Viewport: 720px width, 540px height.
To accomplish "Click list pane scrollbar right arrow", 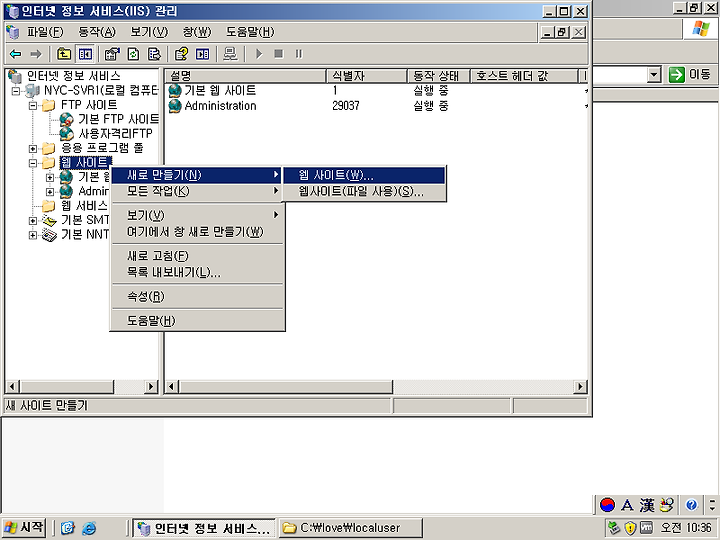I will 580,387.
